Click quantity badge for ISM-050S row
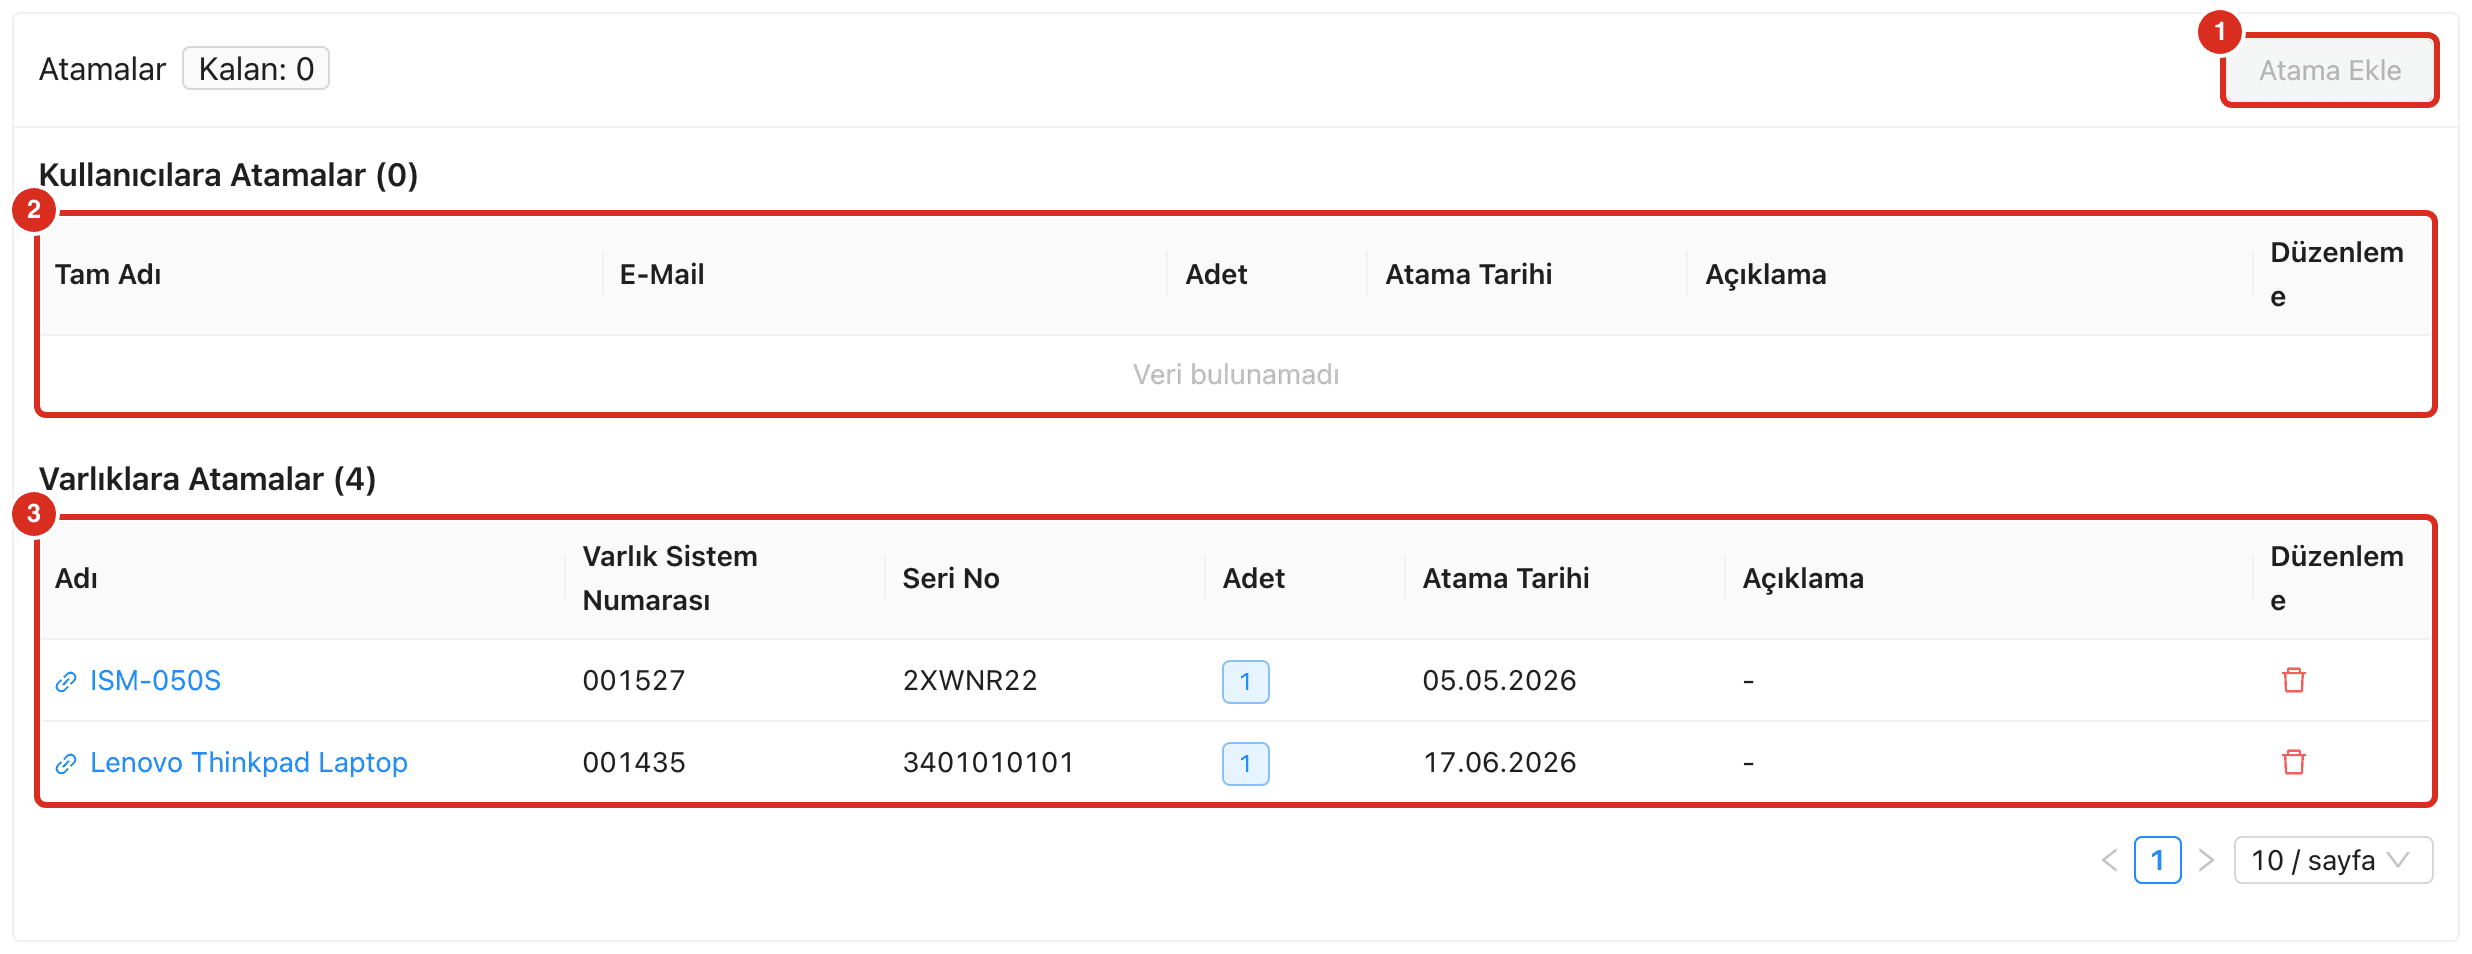2472x954 pixels. (1245, 682)
